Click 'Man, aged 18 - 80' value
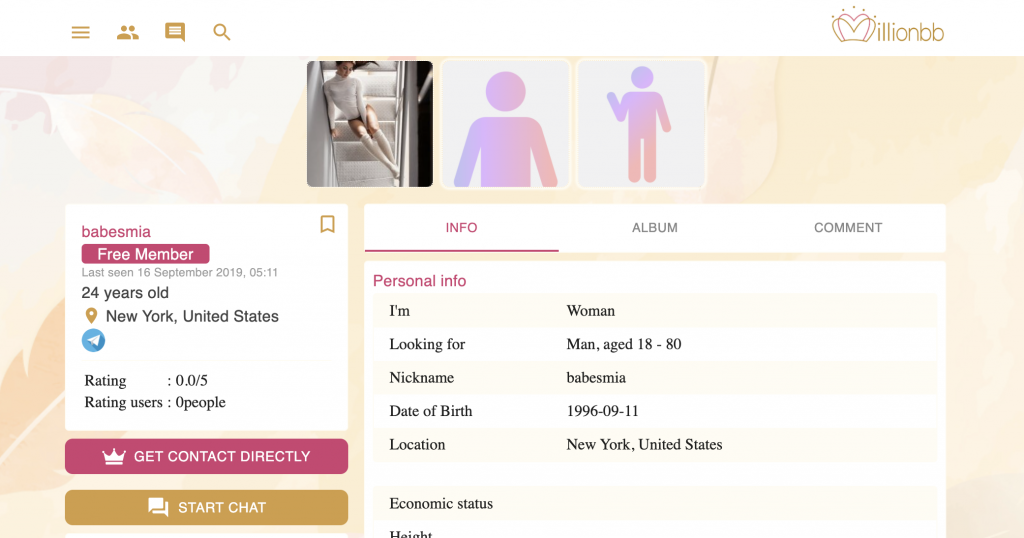Viewport: 1024px width, 538px height. (x=624, y=344)
